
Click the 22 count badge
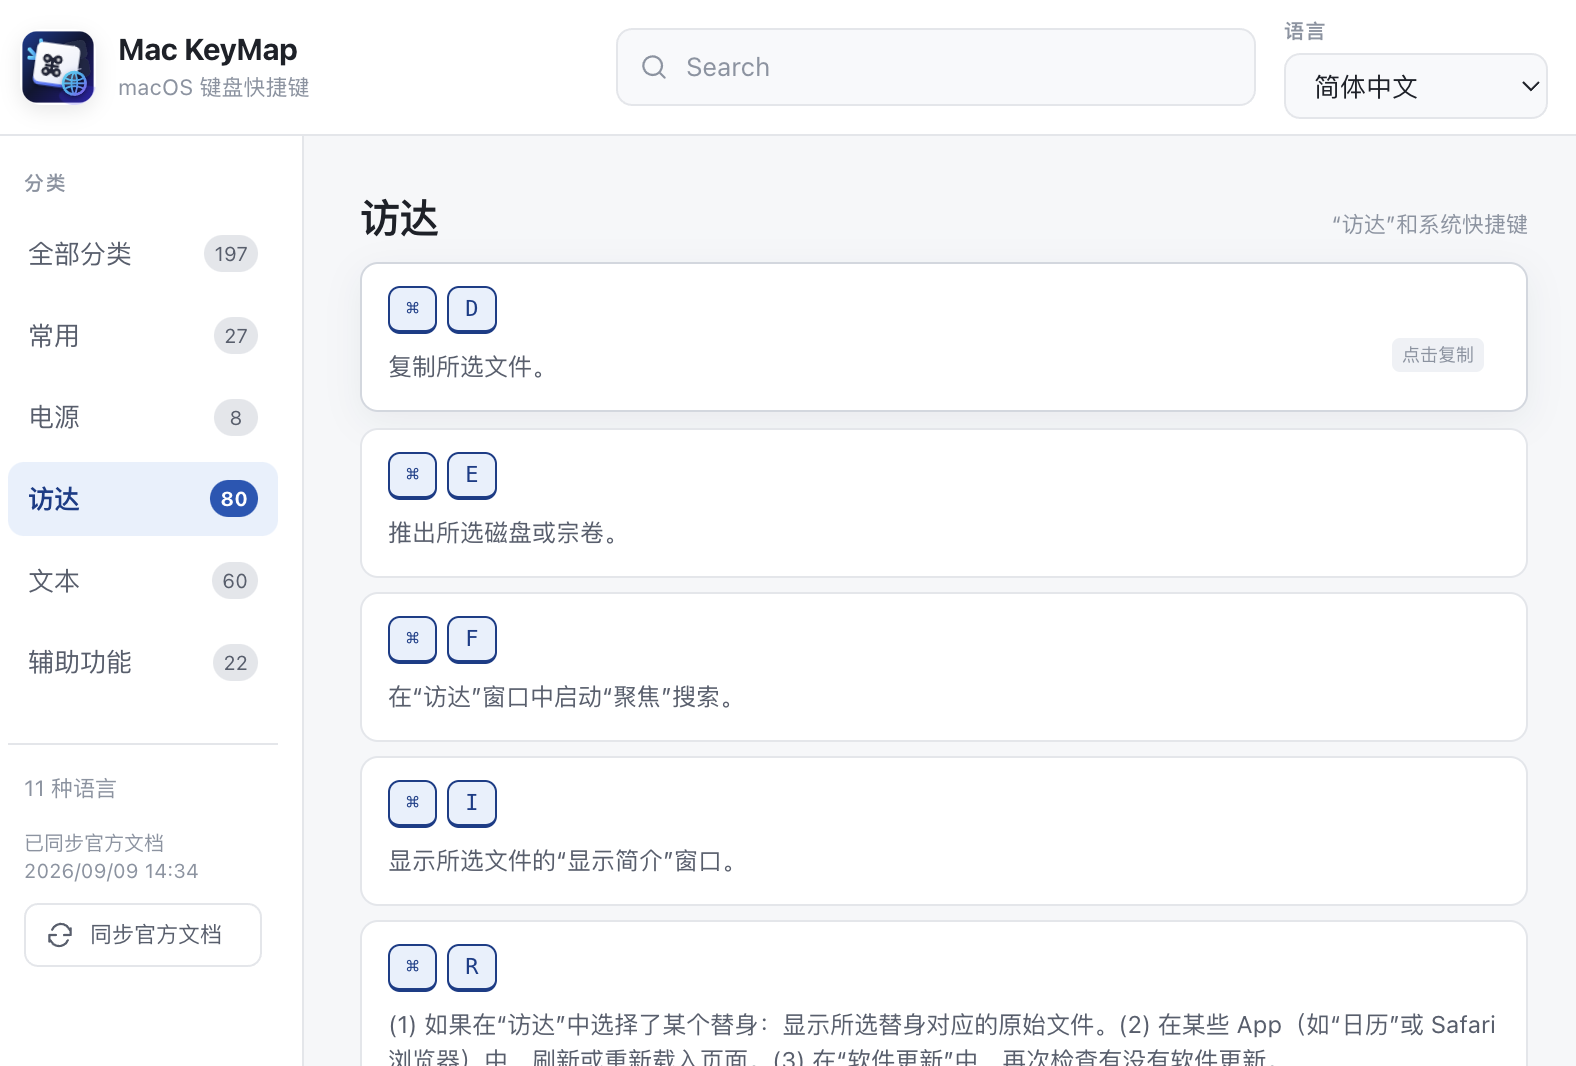point(236,663)
